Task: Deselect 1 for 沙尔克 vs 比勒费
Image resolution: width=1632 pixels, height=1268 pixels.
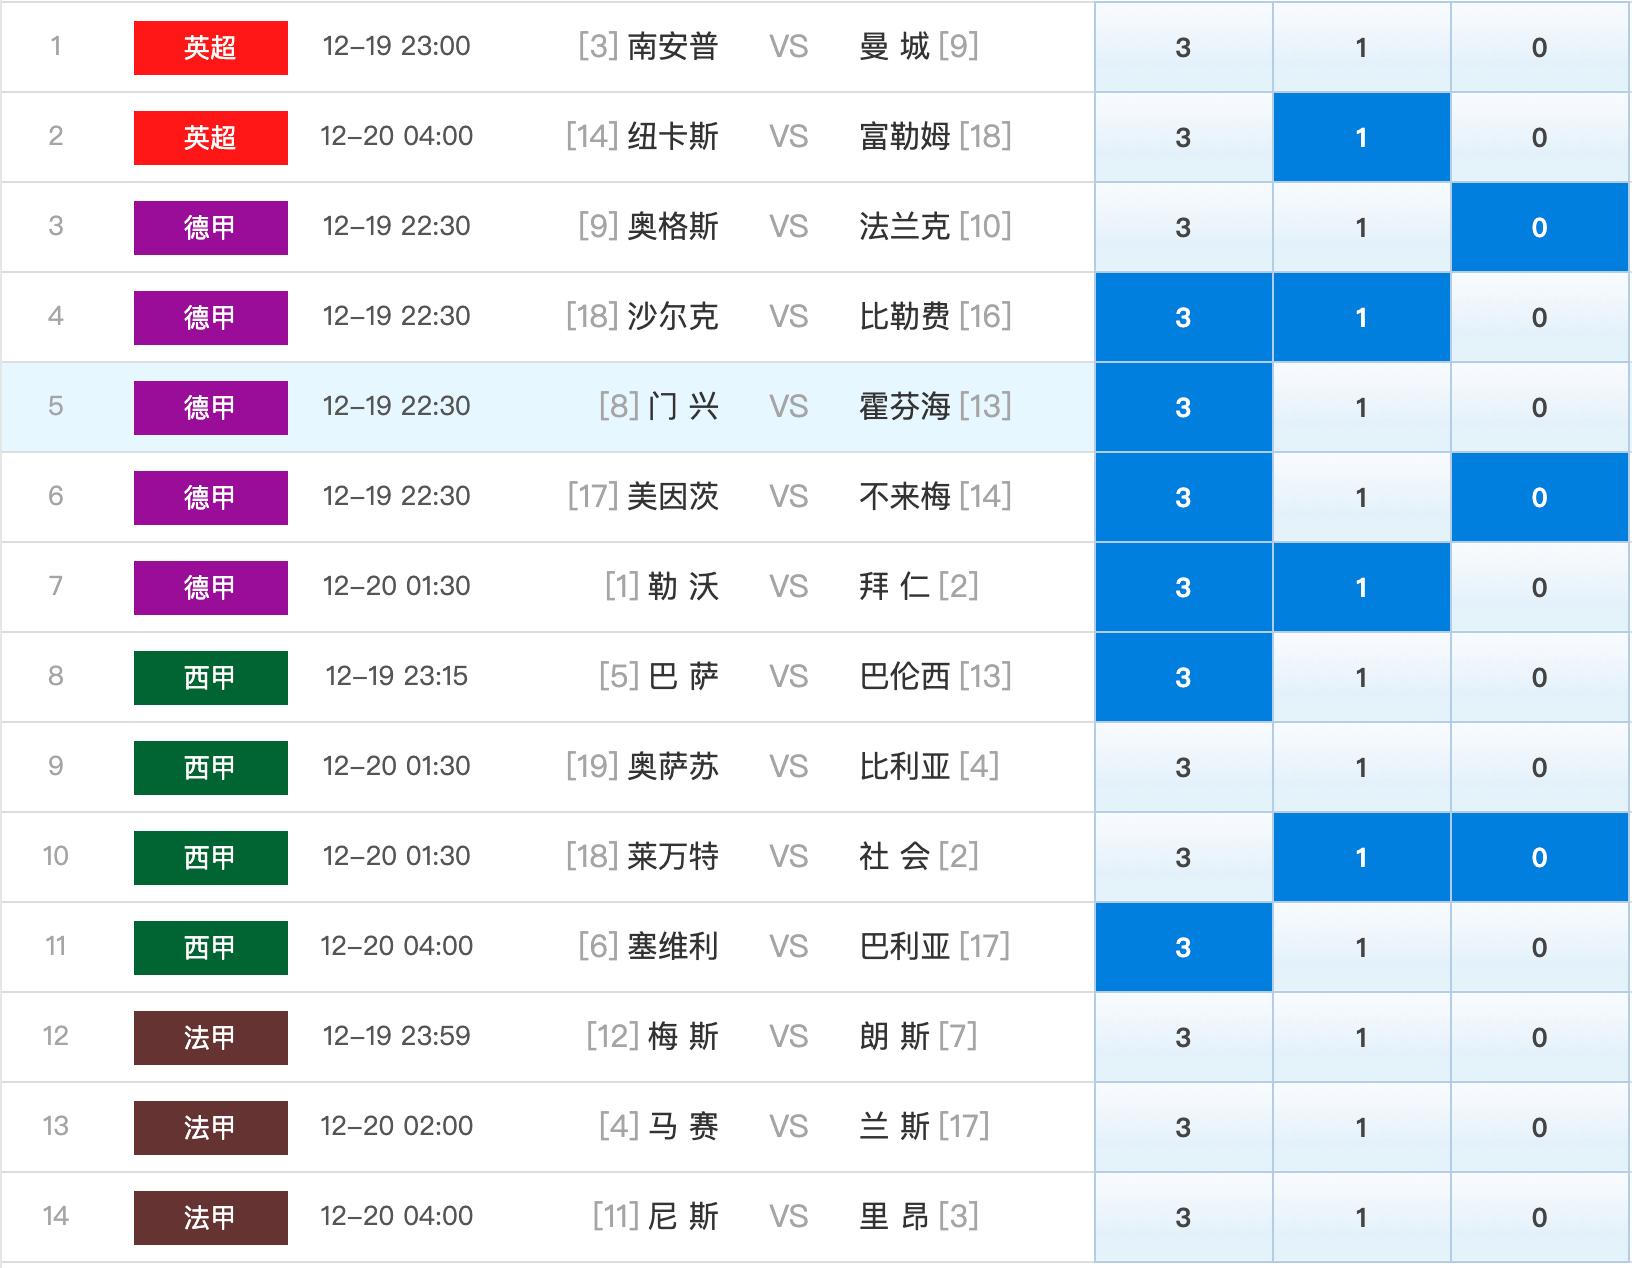Action: coord(1362,317)
